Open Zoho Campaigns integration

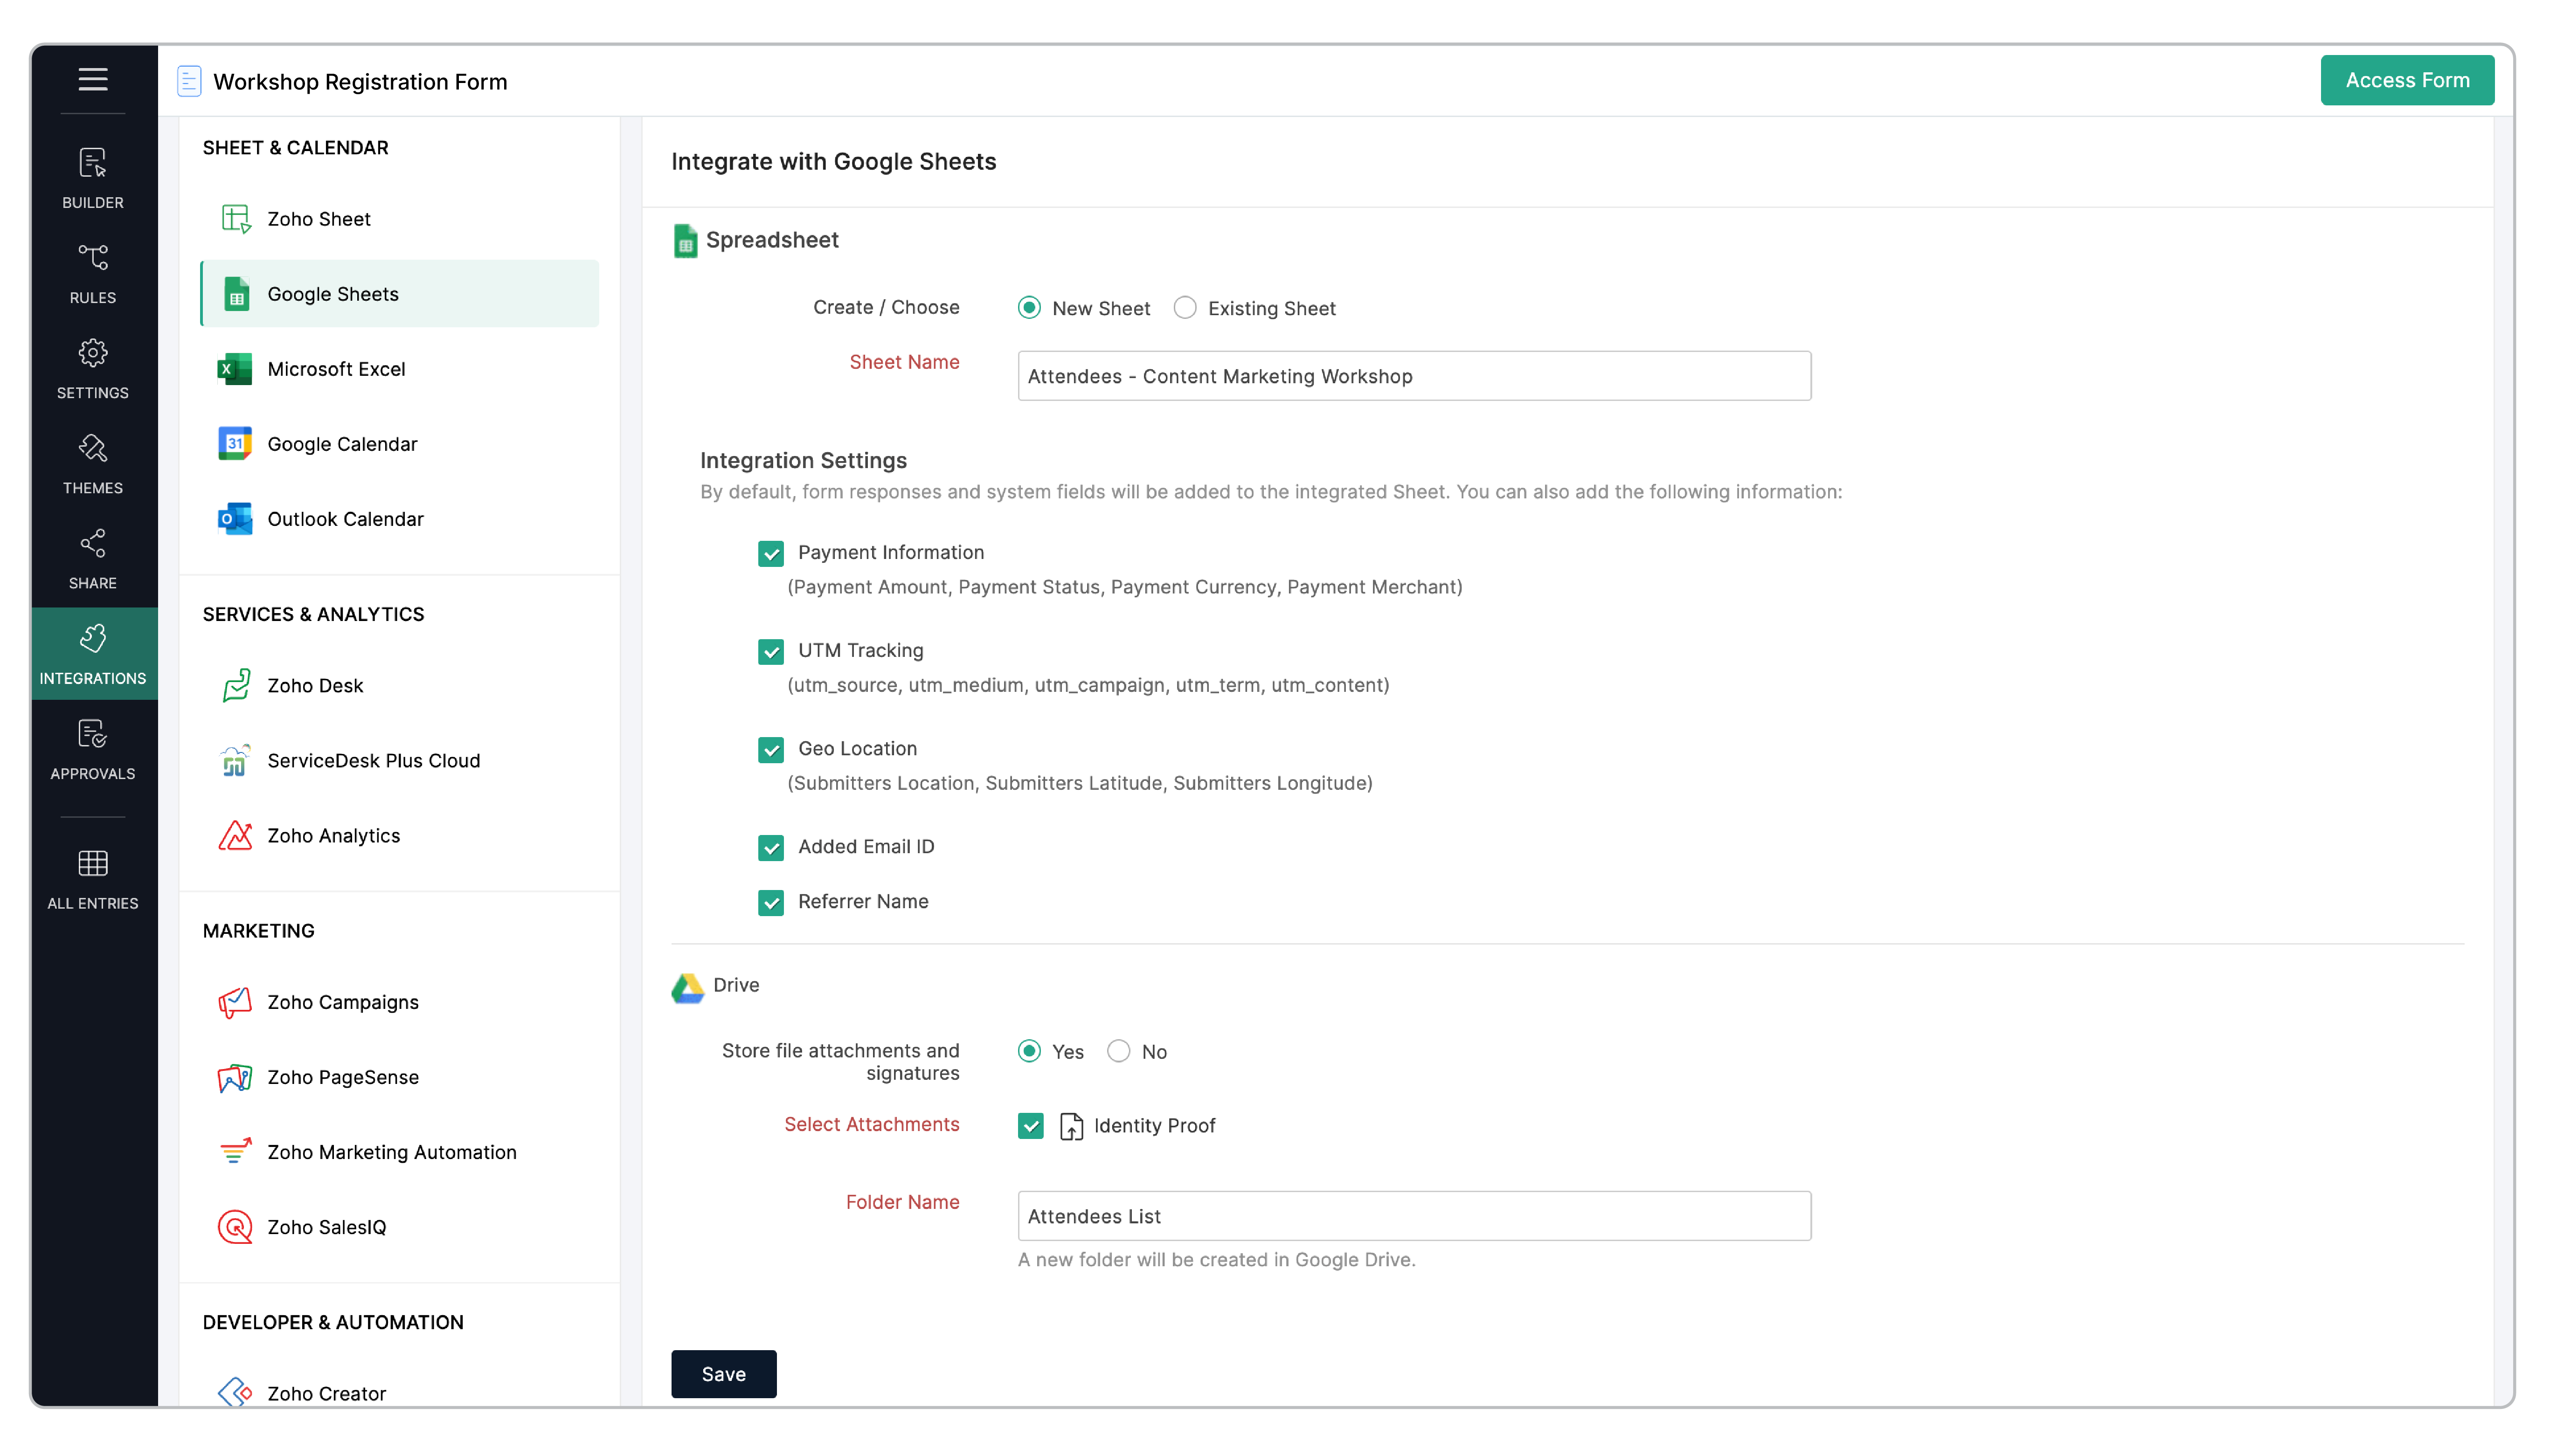(343, 1001)
